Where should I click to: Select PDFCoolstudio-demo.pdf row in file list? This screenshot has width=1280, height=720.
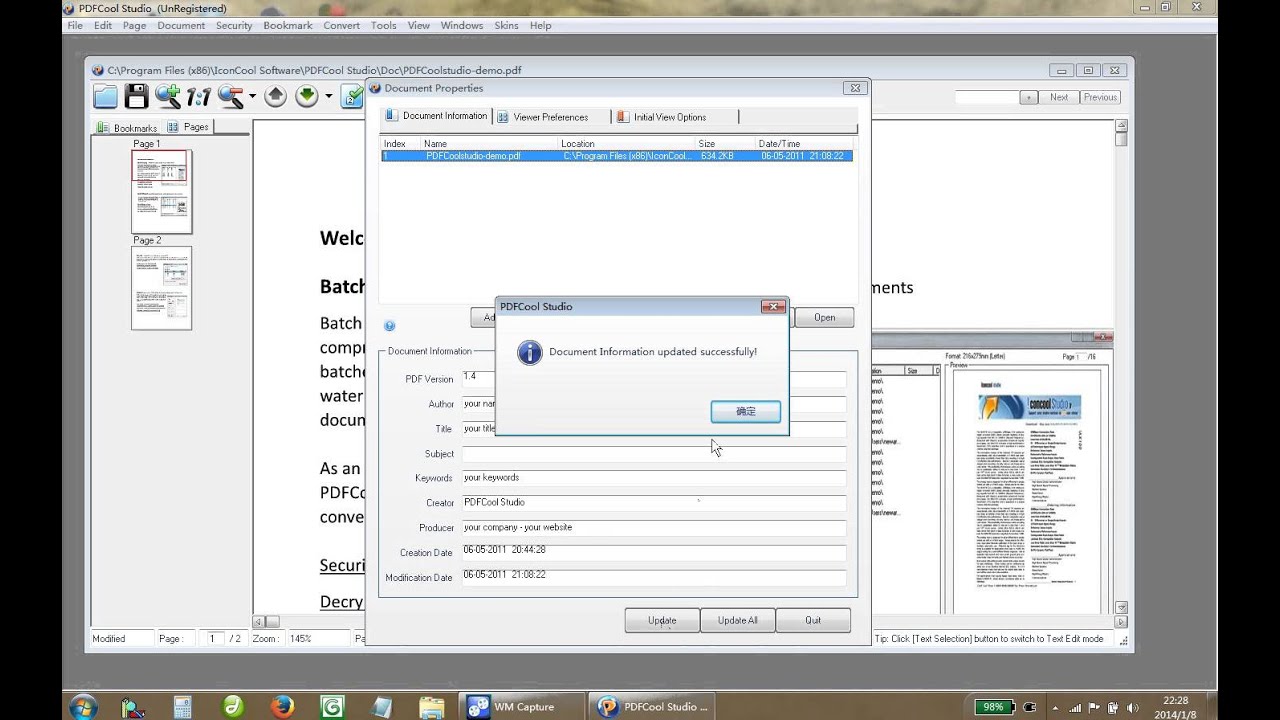tap(617, 156)
